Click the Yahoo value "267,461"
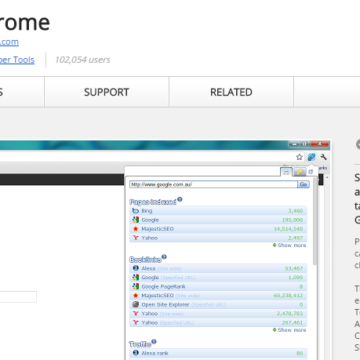This screenshot has height=360, width=360. coord(293,322)
